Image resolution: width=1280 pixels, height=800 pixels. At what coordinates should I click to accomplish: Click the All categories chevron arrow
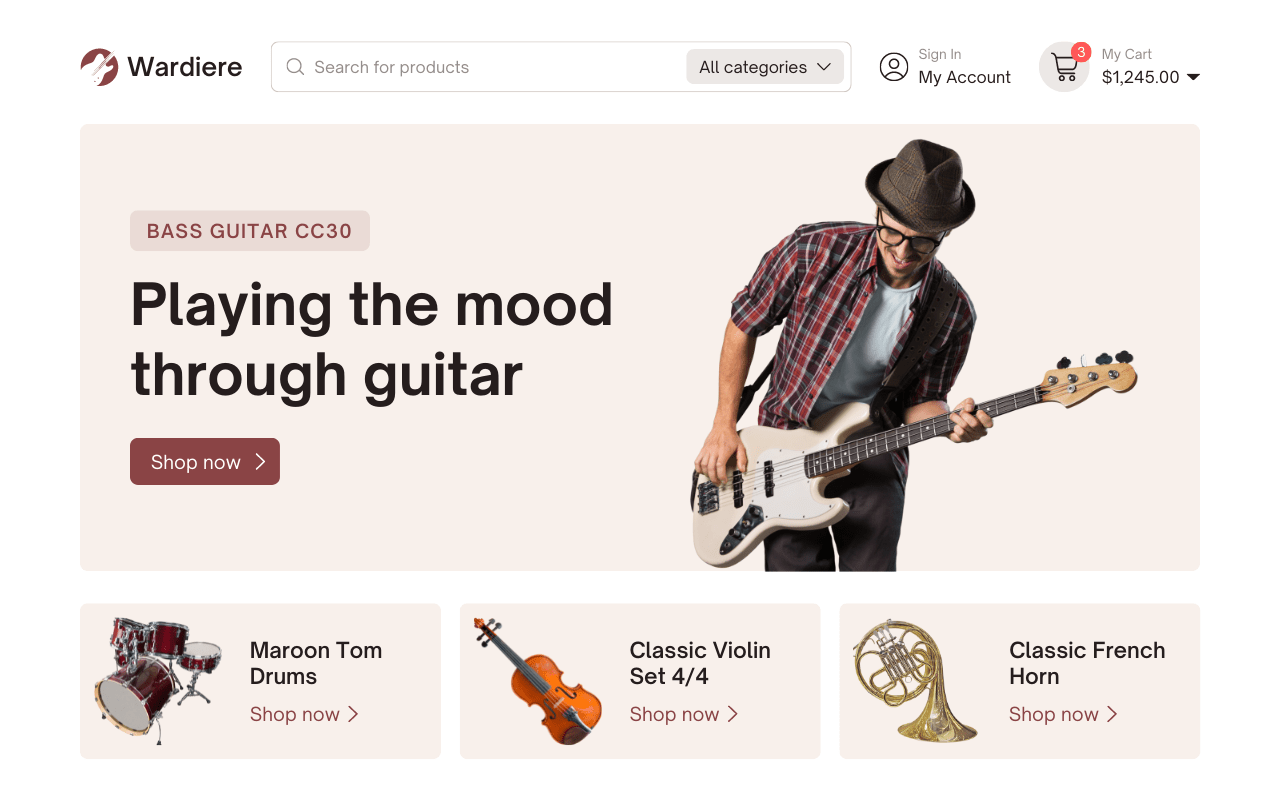(824, 66)
